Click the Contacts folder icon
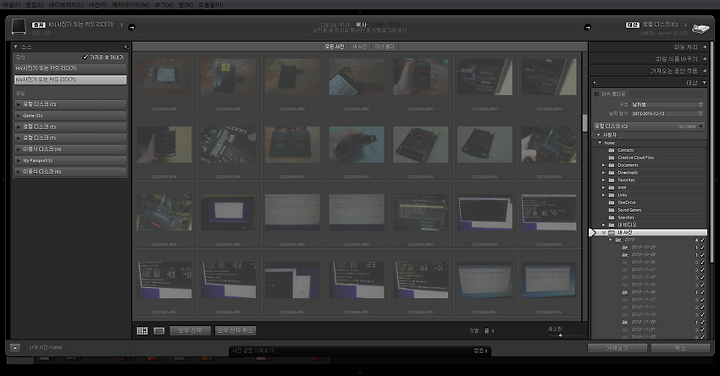720x376 pixels. point(611,150)
